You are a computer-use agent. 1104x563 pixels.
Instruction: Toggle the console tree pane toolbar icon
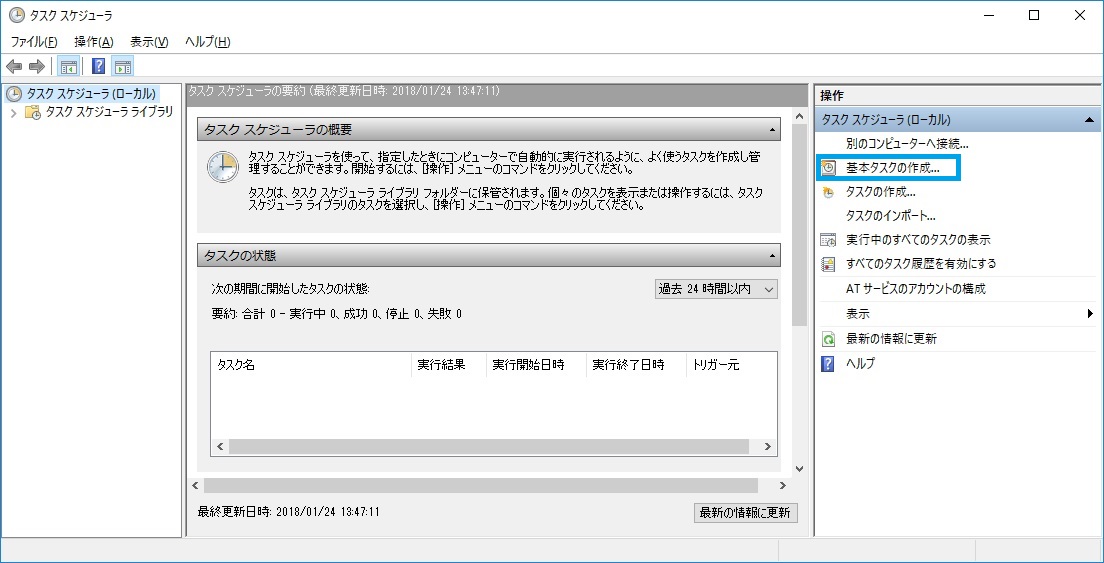point(68,67)
